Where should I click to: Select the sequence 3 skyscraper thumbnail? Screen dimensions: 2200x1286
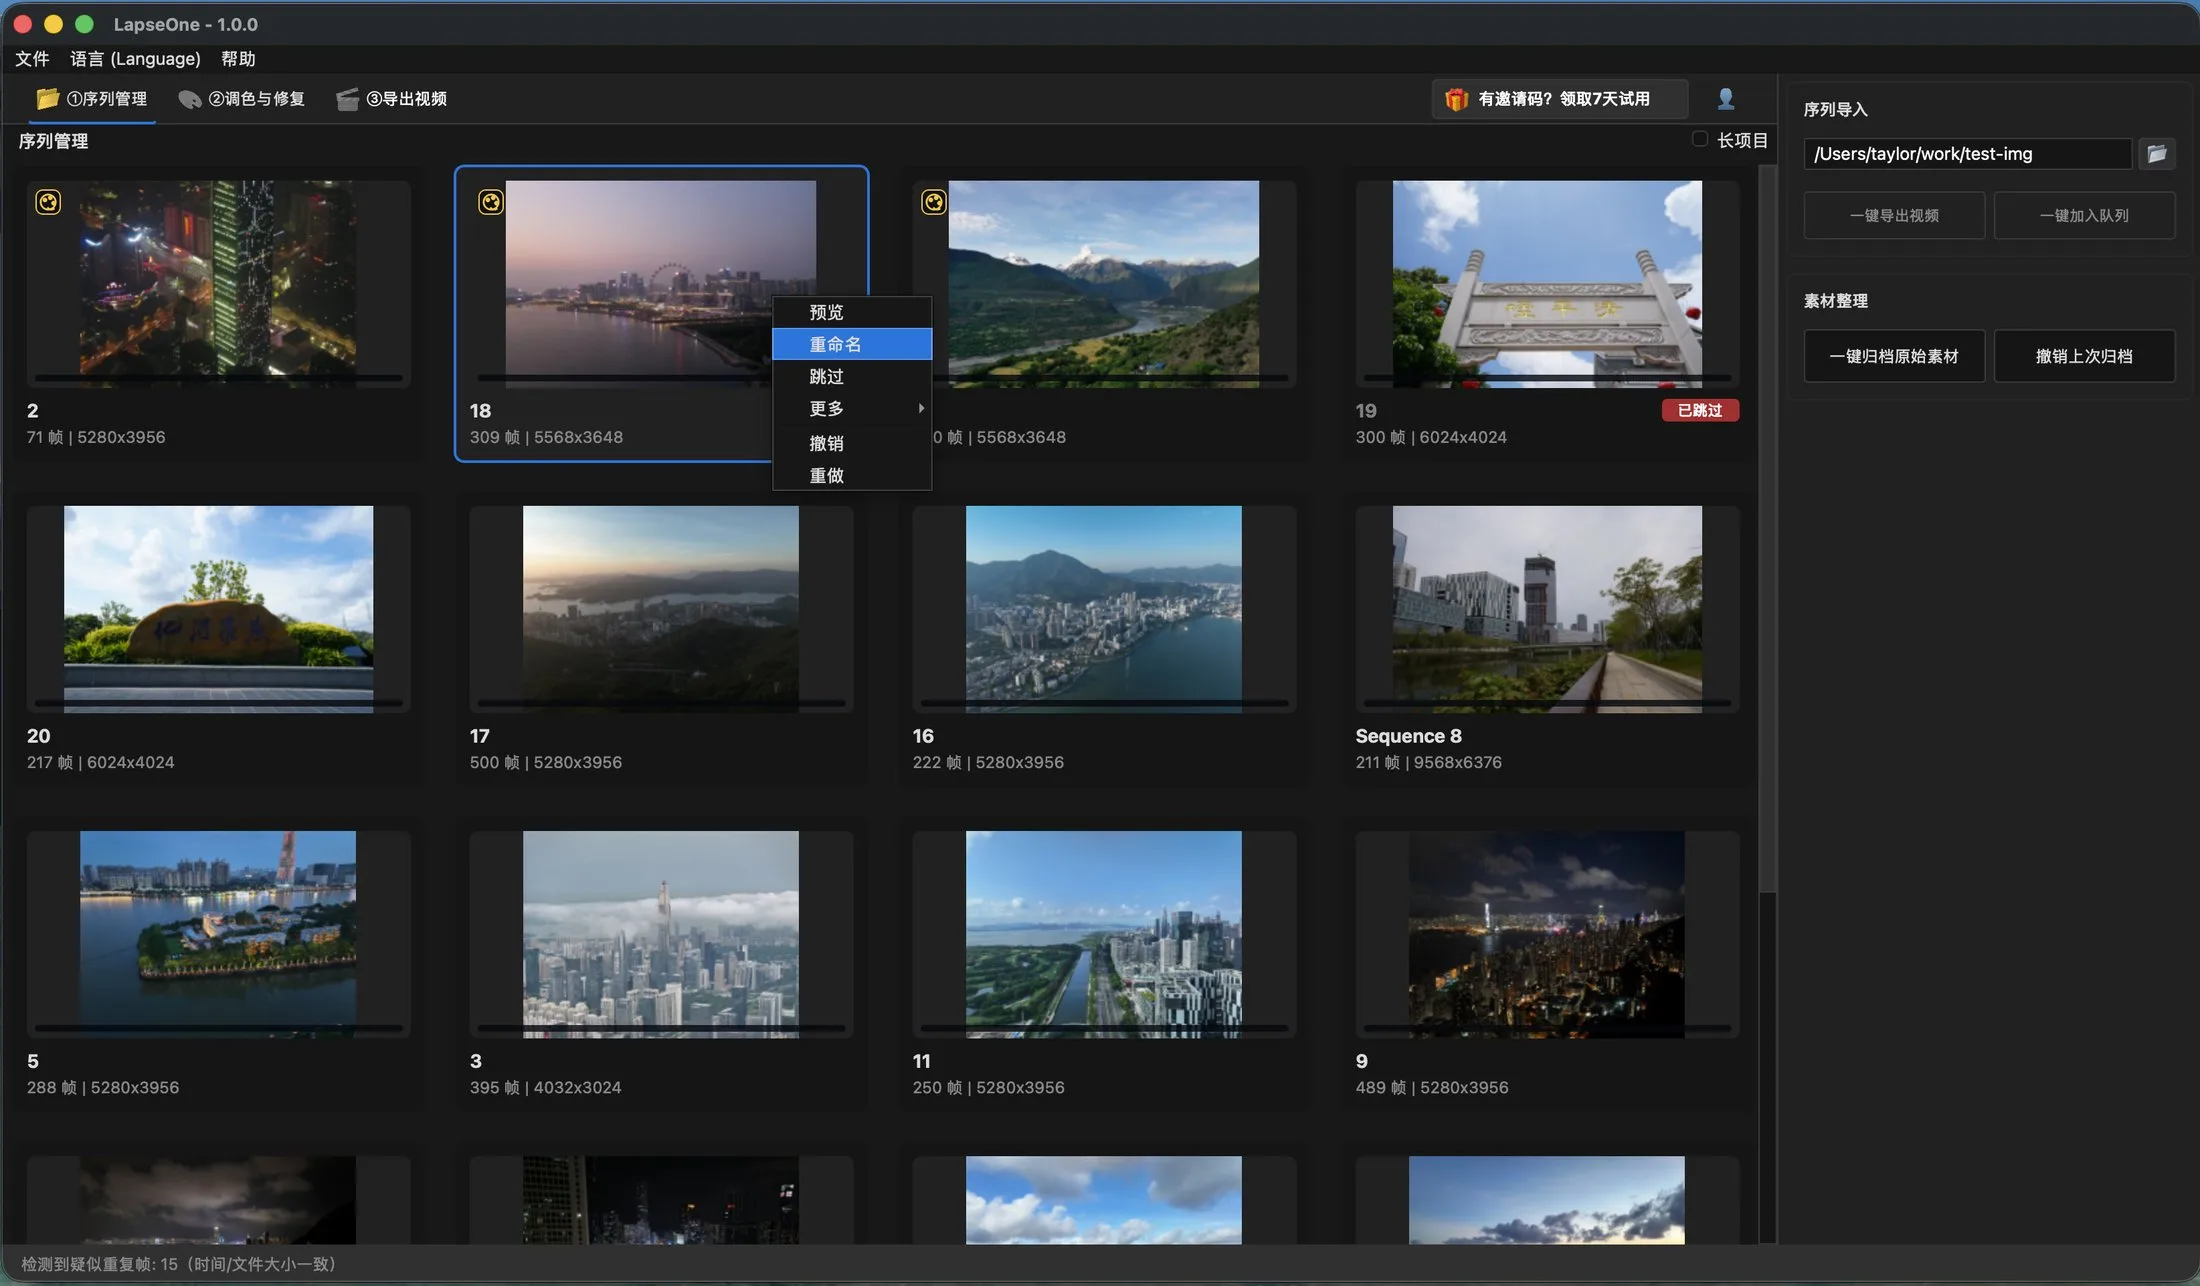click(x=661, y=934)
